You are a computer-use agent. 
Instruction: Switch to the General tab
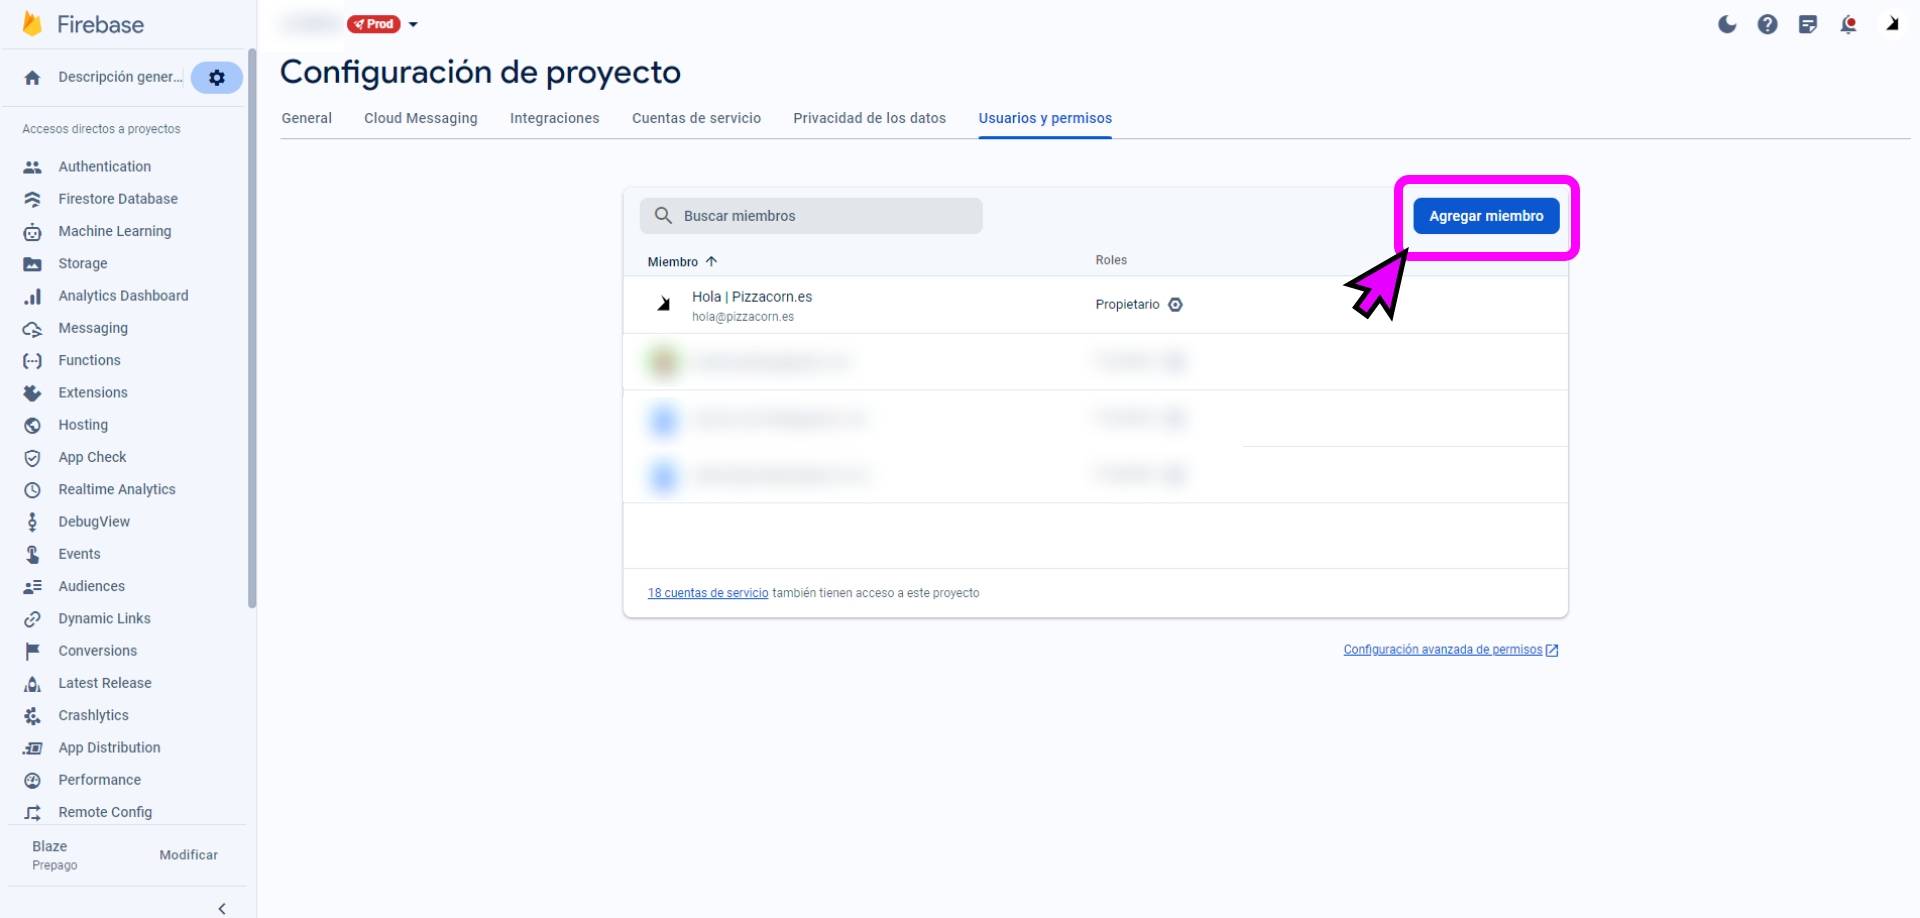(306, 118)
